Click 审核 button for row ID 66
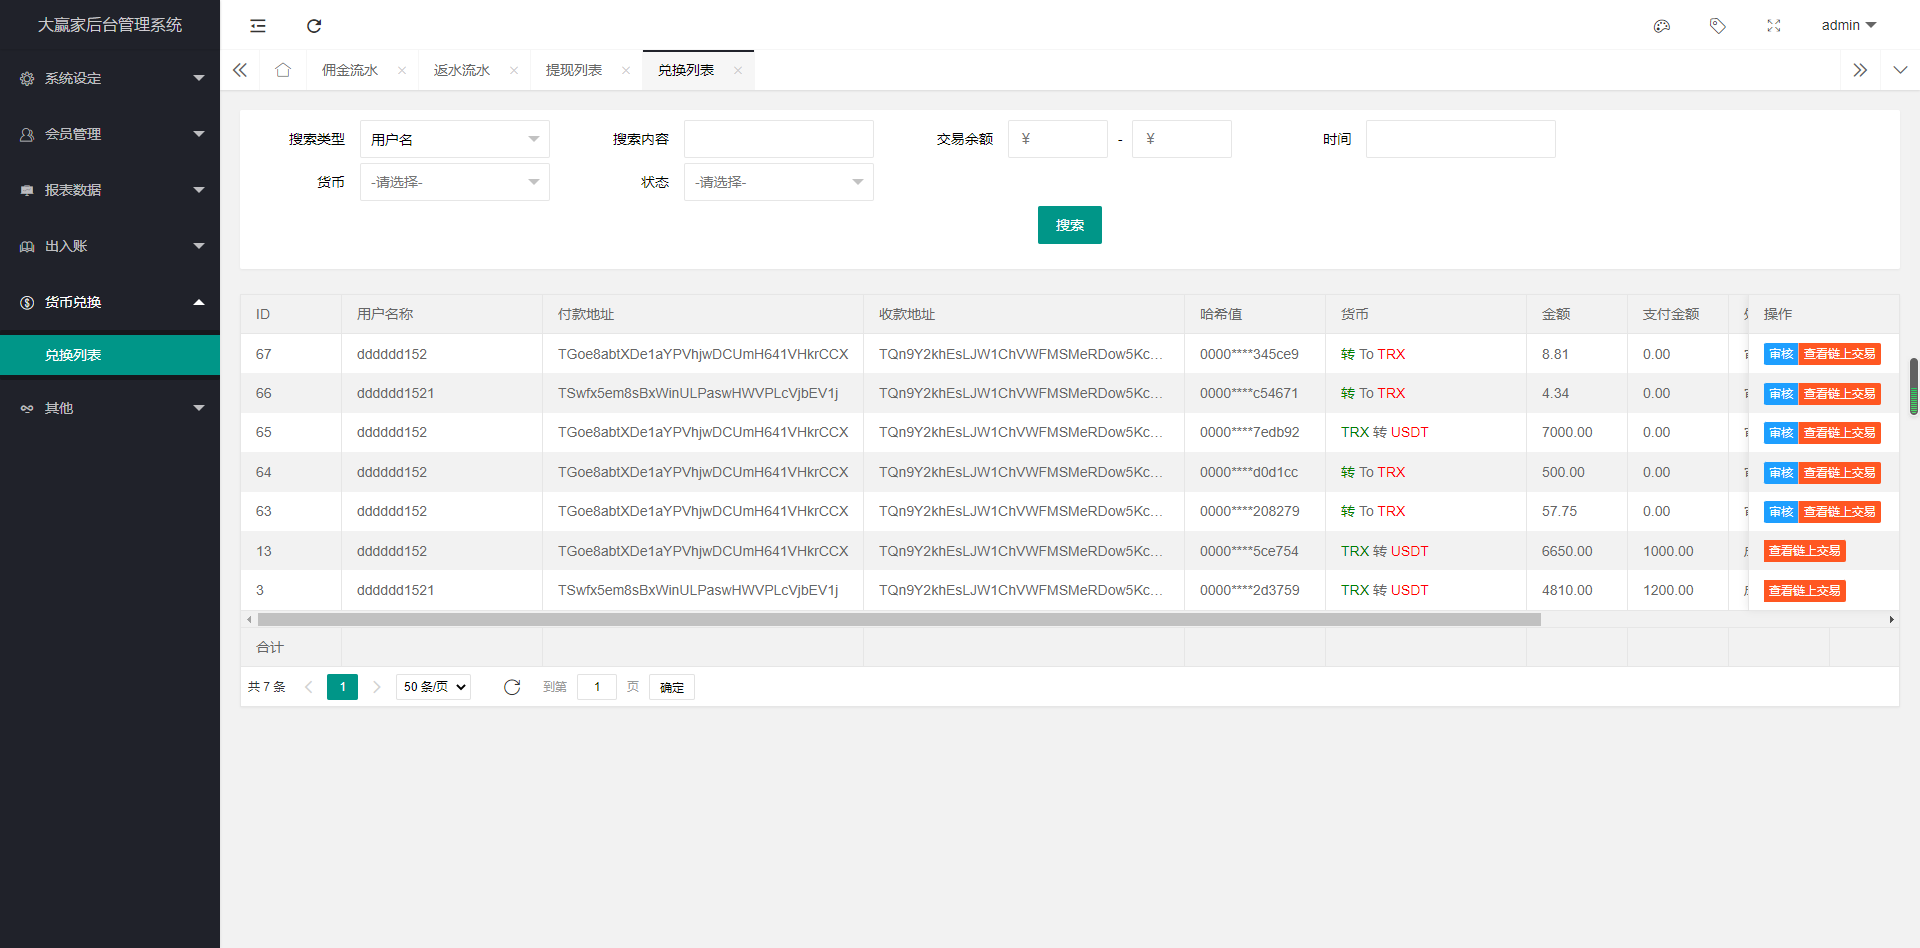The image size is (1920, 948). pos(1781,394)
